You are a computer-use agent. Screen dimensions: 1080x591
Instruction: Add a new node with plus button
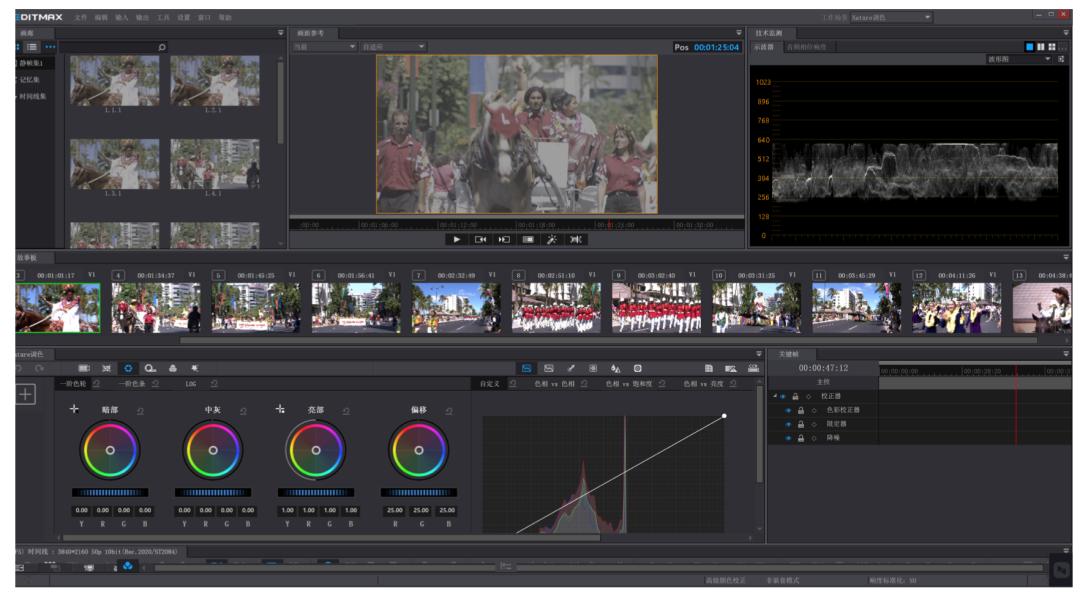[25, 394]
